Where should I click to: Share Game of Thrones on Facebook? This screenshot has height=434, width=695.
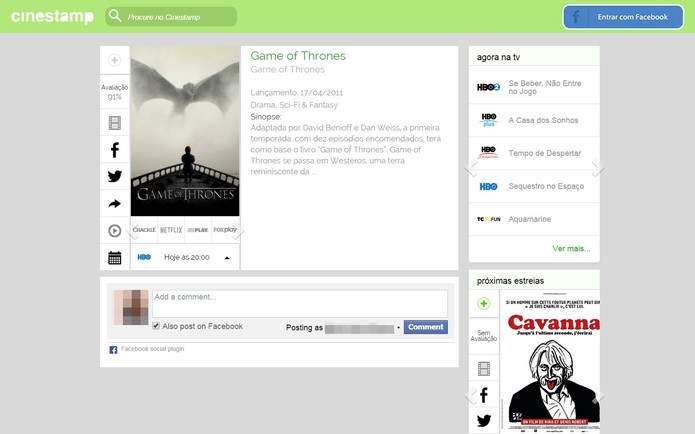coord(114,150)
